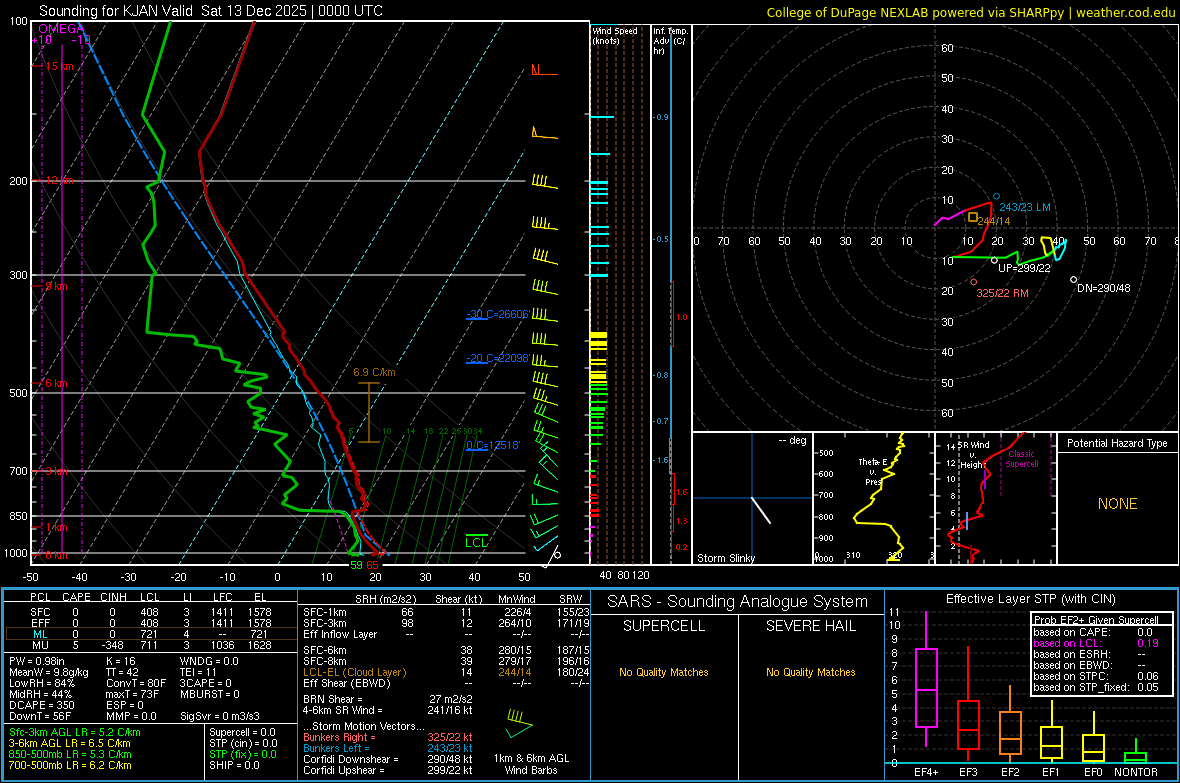Click the MBURST = 0 value
The width and height of the screenshot is (1180, 783).
[209, 694]
